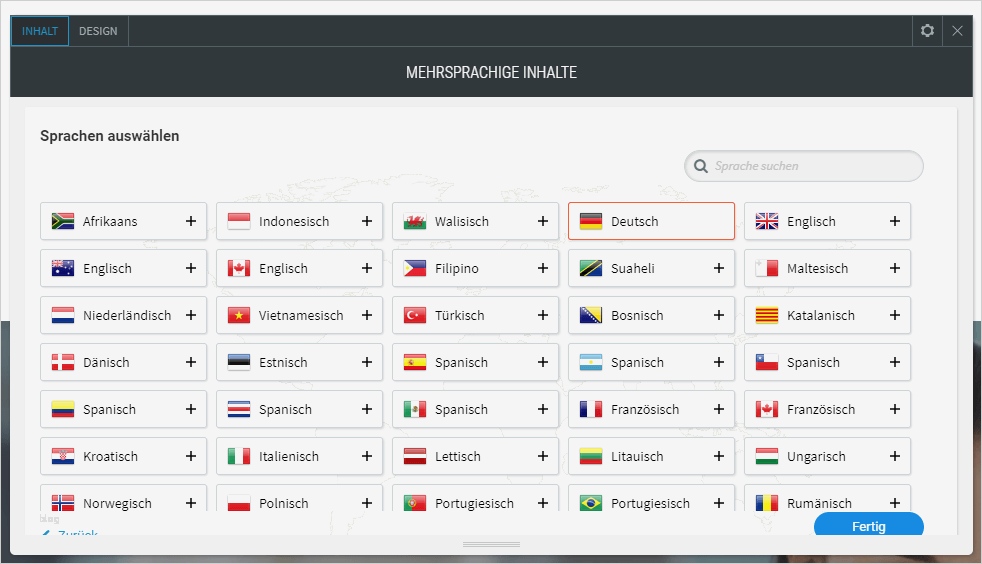Viewport: 982px width, 564px height.
Task: Click the search magnifier icon
Action: point(701,166)
